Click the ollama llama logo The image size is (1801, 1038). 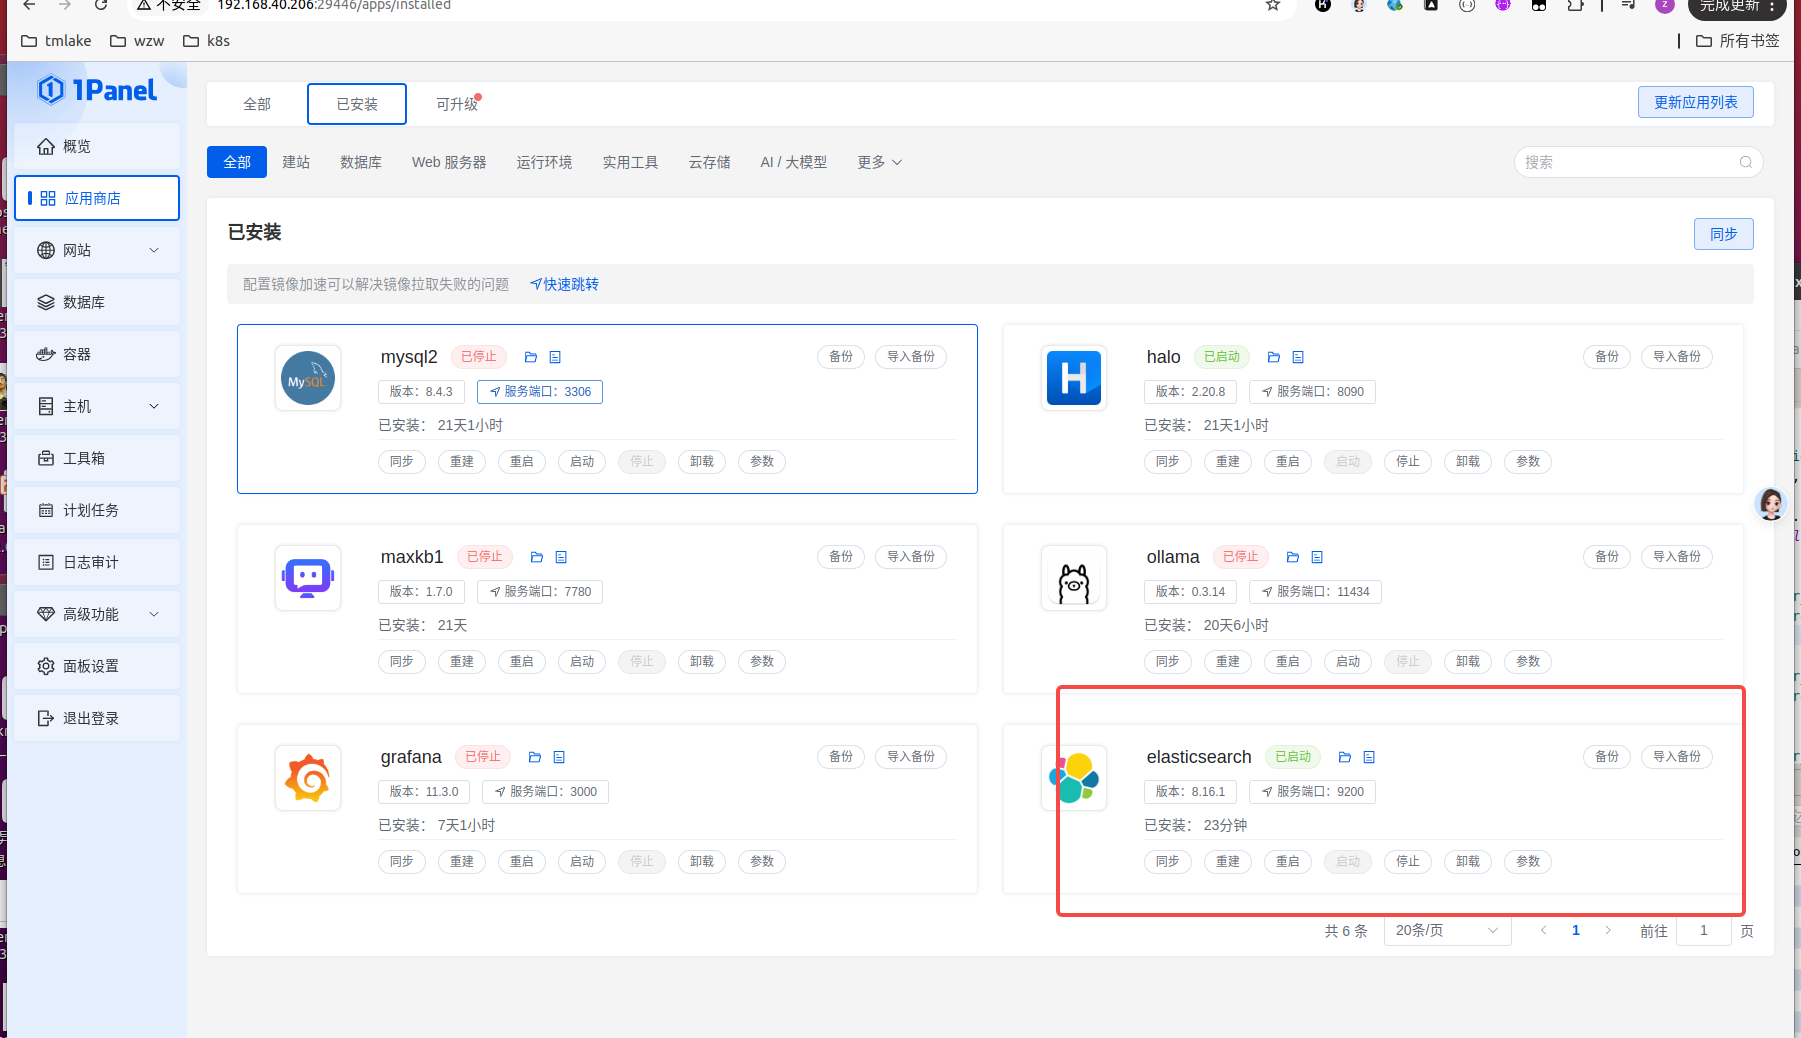1074,578
